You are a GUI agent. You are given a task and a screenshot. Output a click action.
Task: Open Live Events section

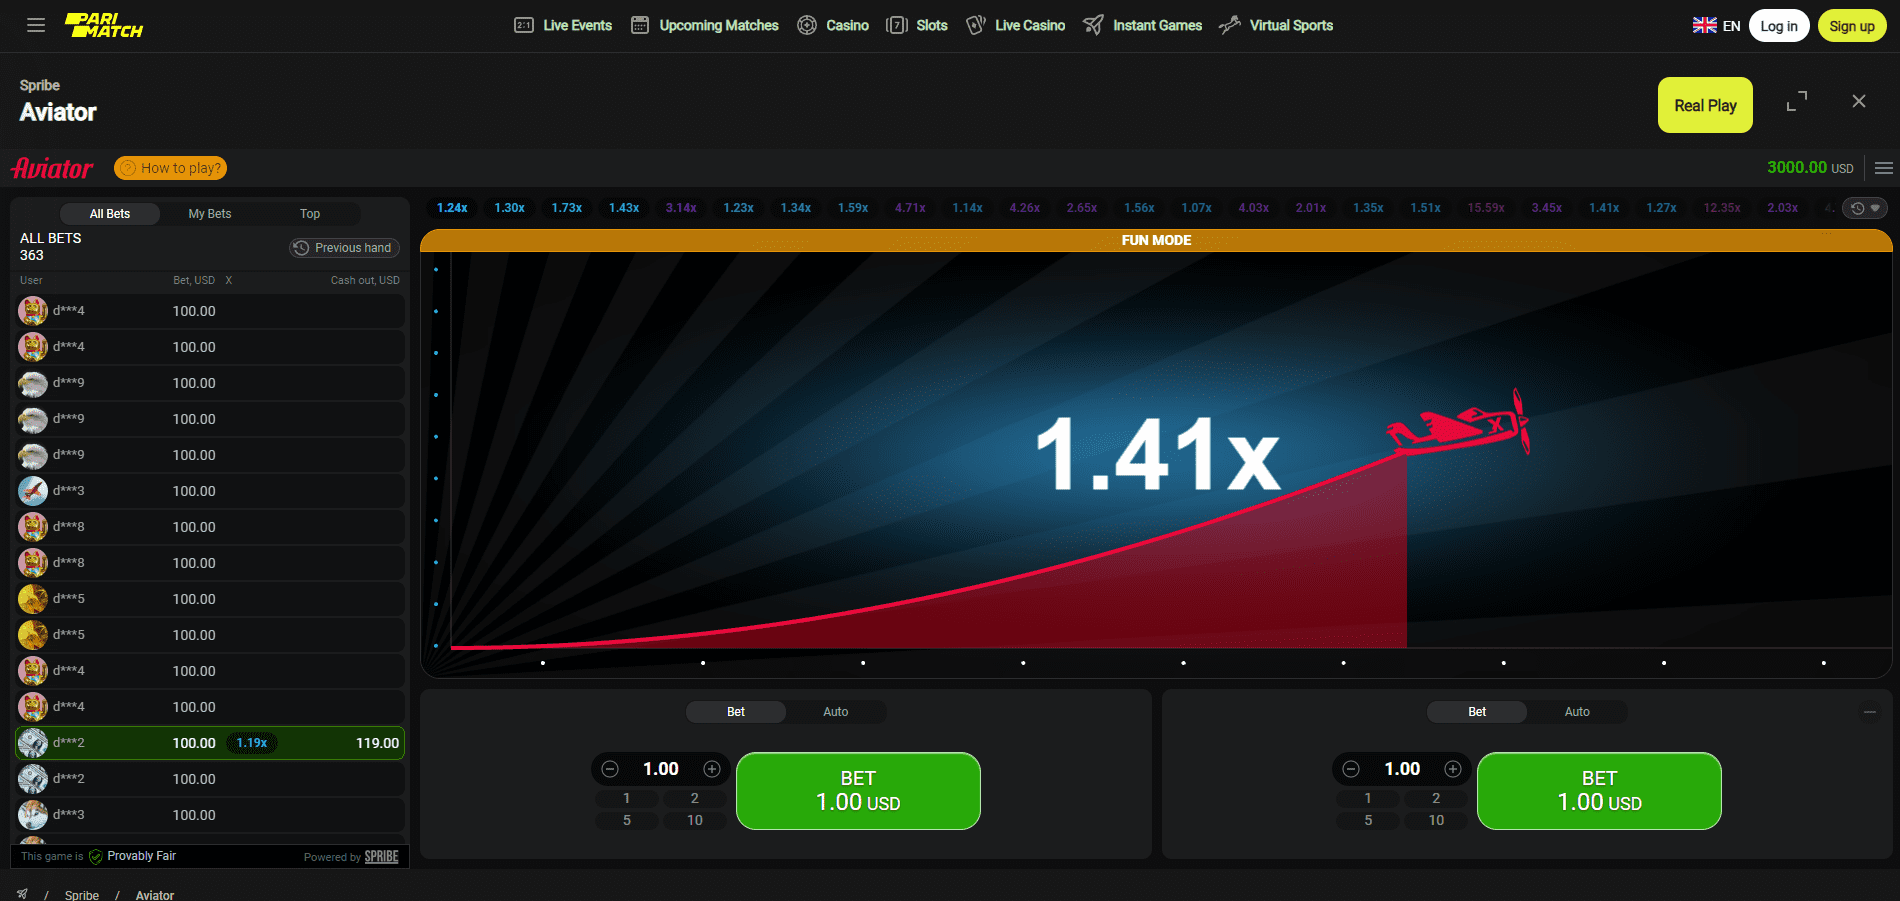click(x=577, y=25)
